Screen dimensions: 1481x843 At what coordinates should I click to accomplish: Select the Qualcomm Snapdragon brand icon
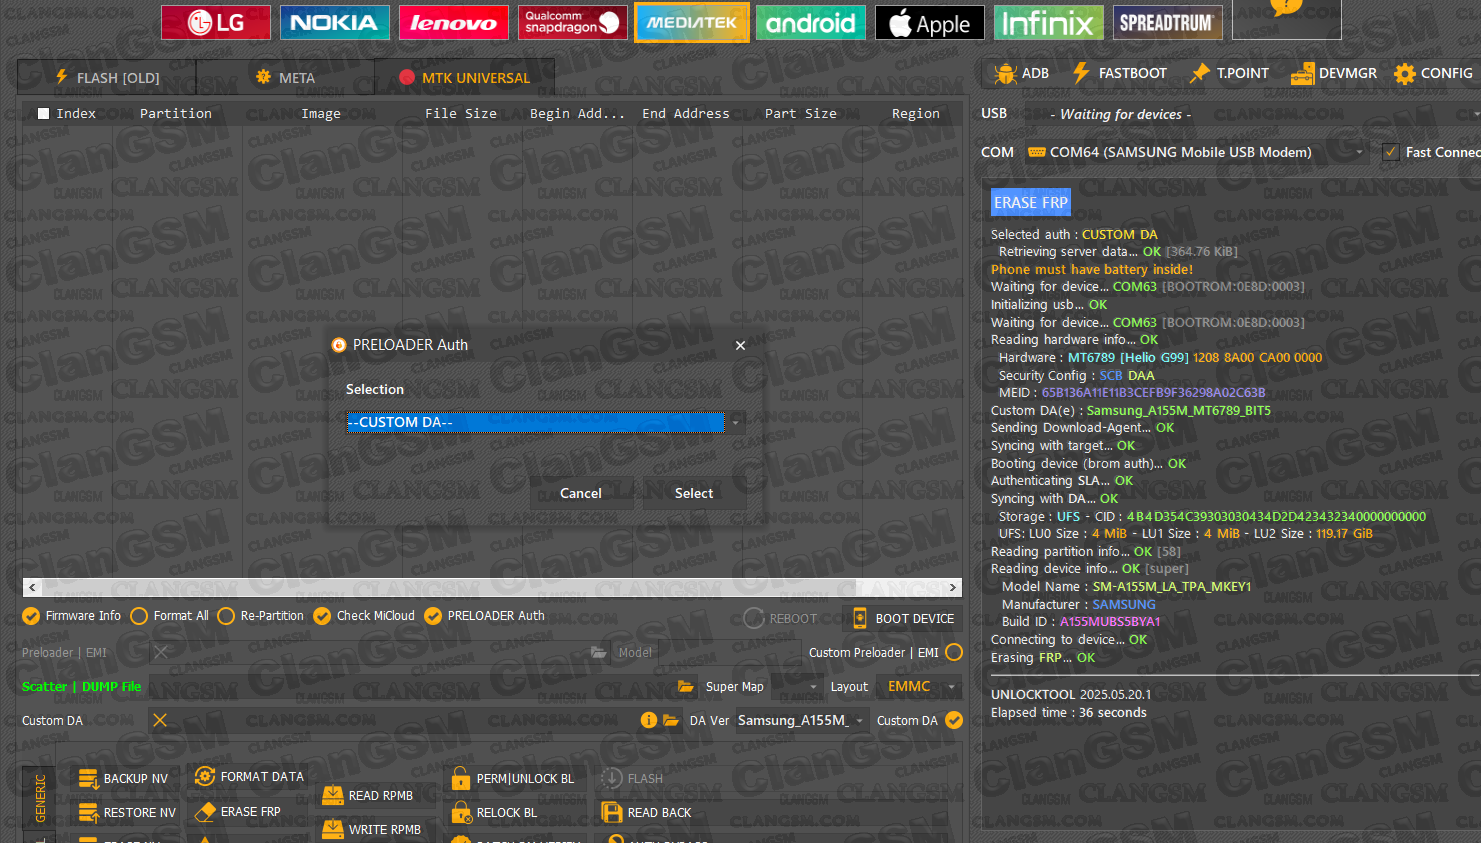click(572, 22)
